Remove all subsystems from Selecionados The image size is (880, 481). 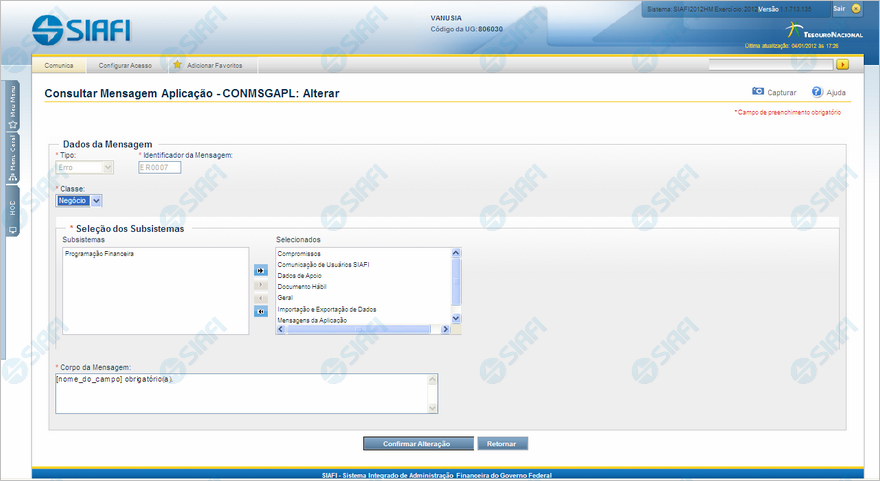coord(261,311)
